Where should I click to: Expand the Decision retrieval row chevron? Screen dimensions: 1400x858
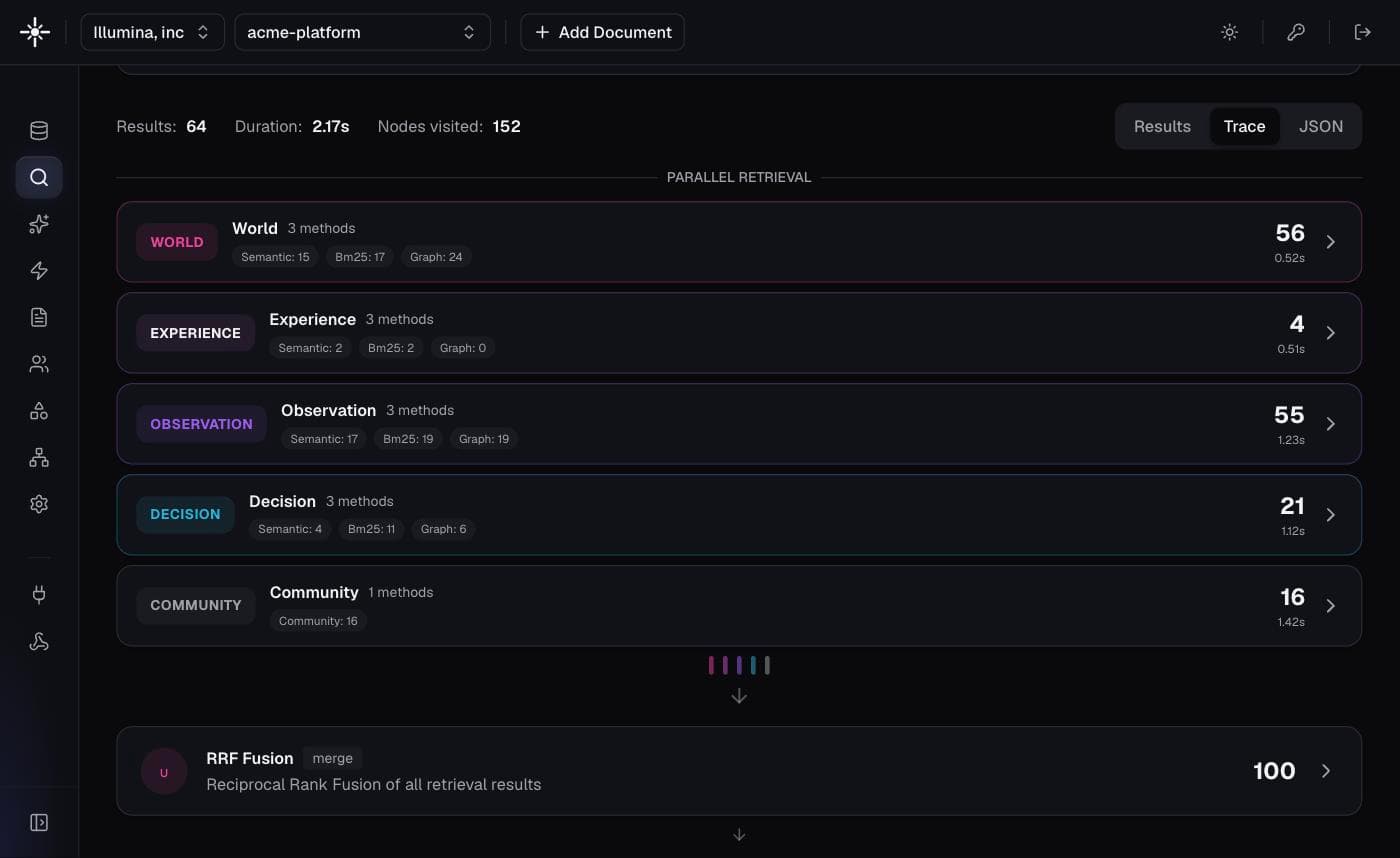(x=1331, y=515)
